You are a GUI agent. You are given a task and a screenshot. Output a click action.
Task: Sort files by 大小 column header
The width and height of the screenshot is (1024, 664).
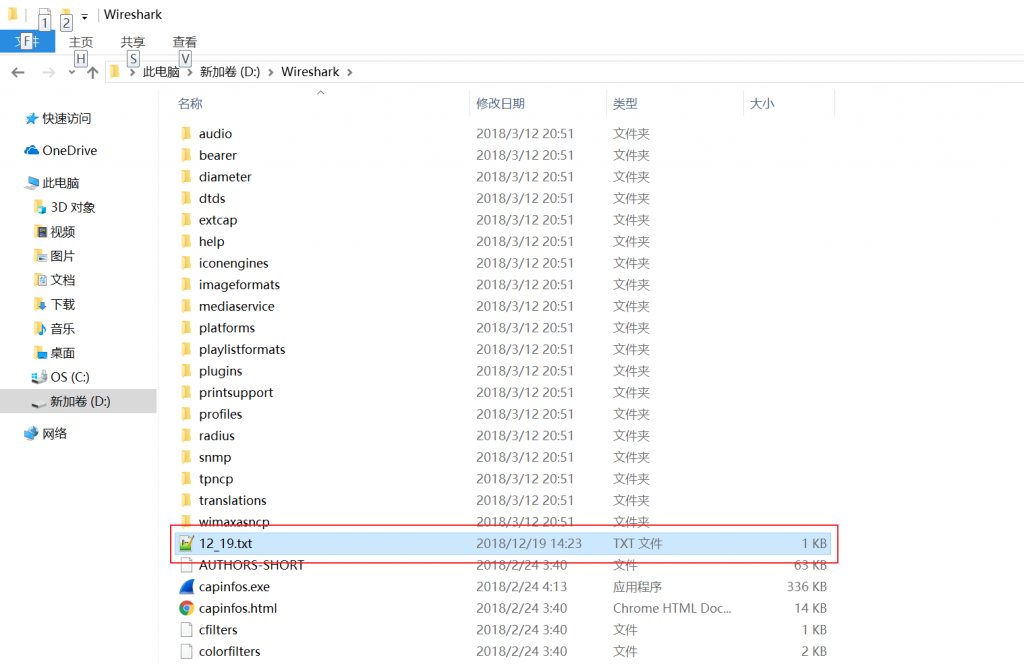point(762,104)
